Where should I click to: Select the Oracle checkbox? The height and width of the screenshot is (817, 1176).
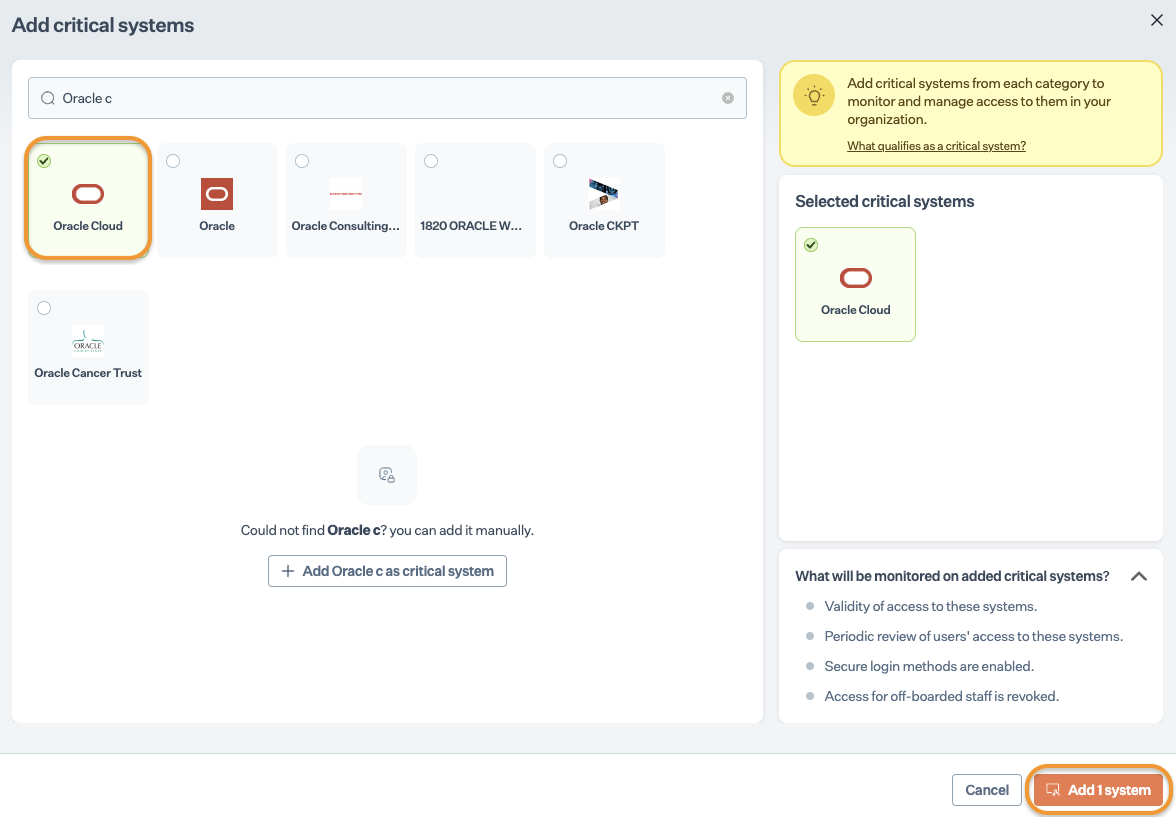point(173,161)
